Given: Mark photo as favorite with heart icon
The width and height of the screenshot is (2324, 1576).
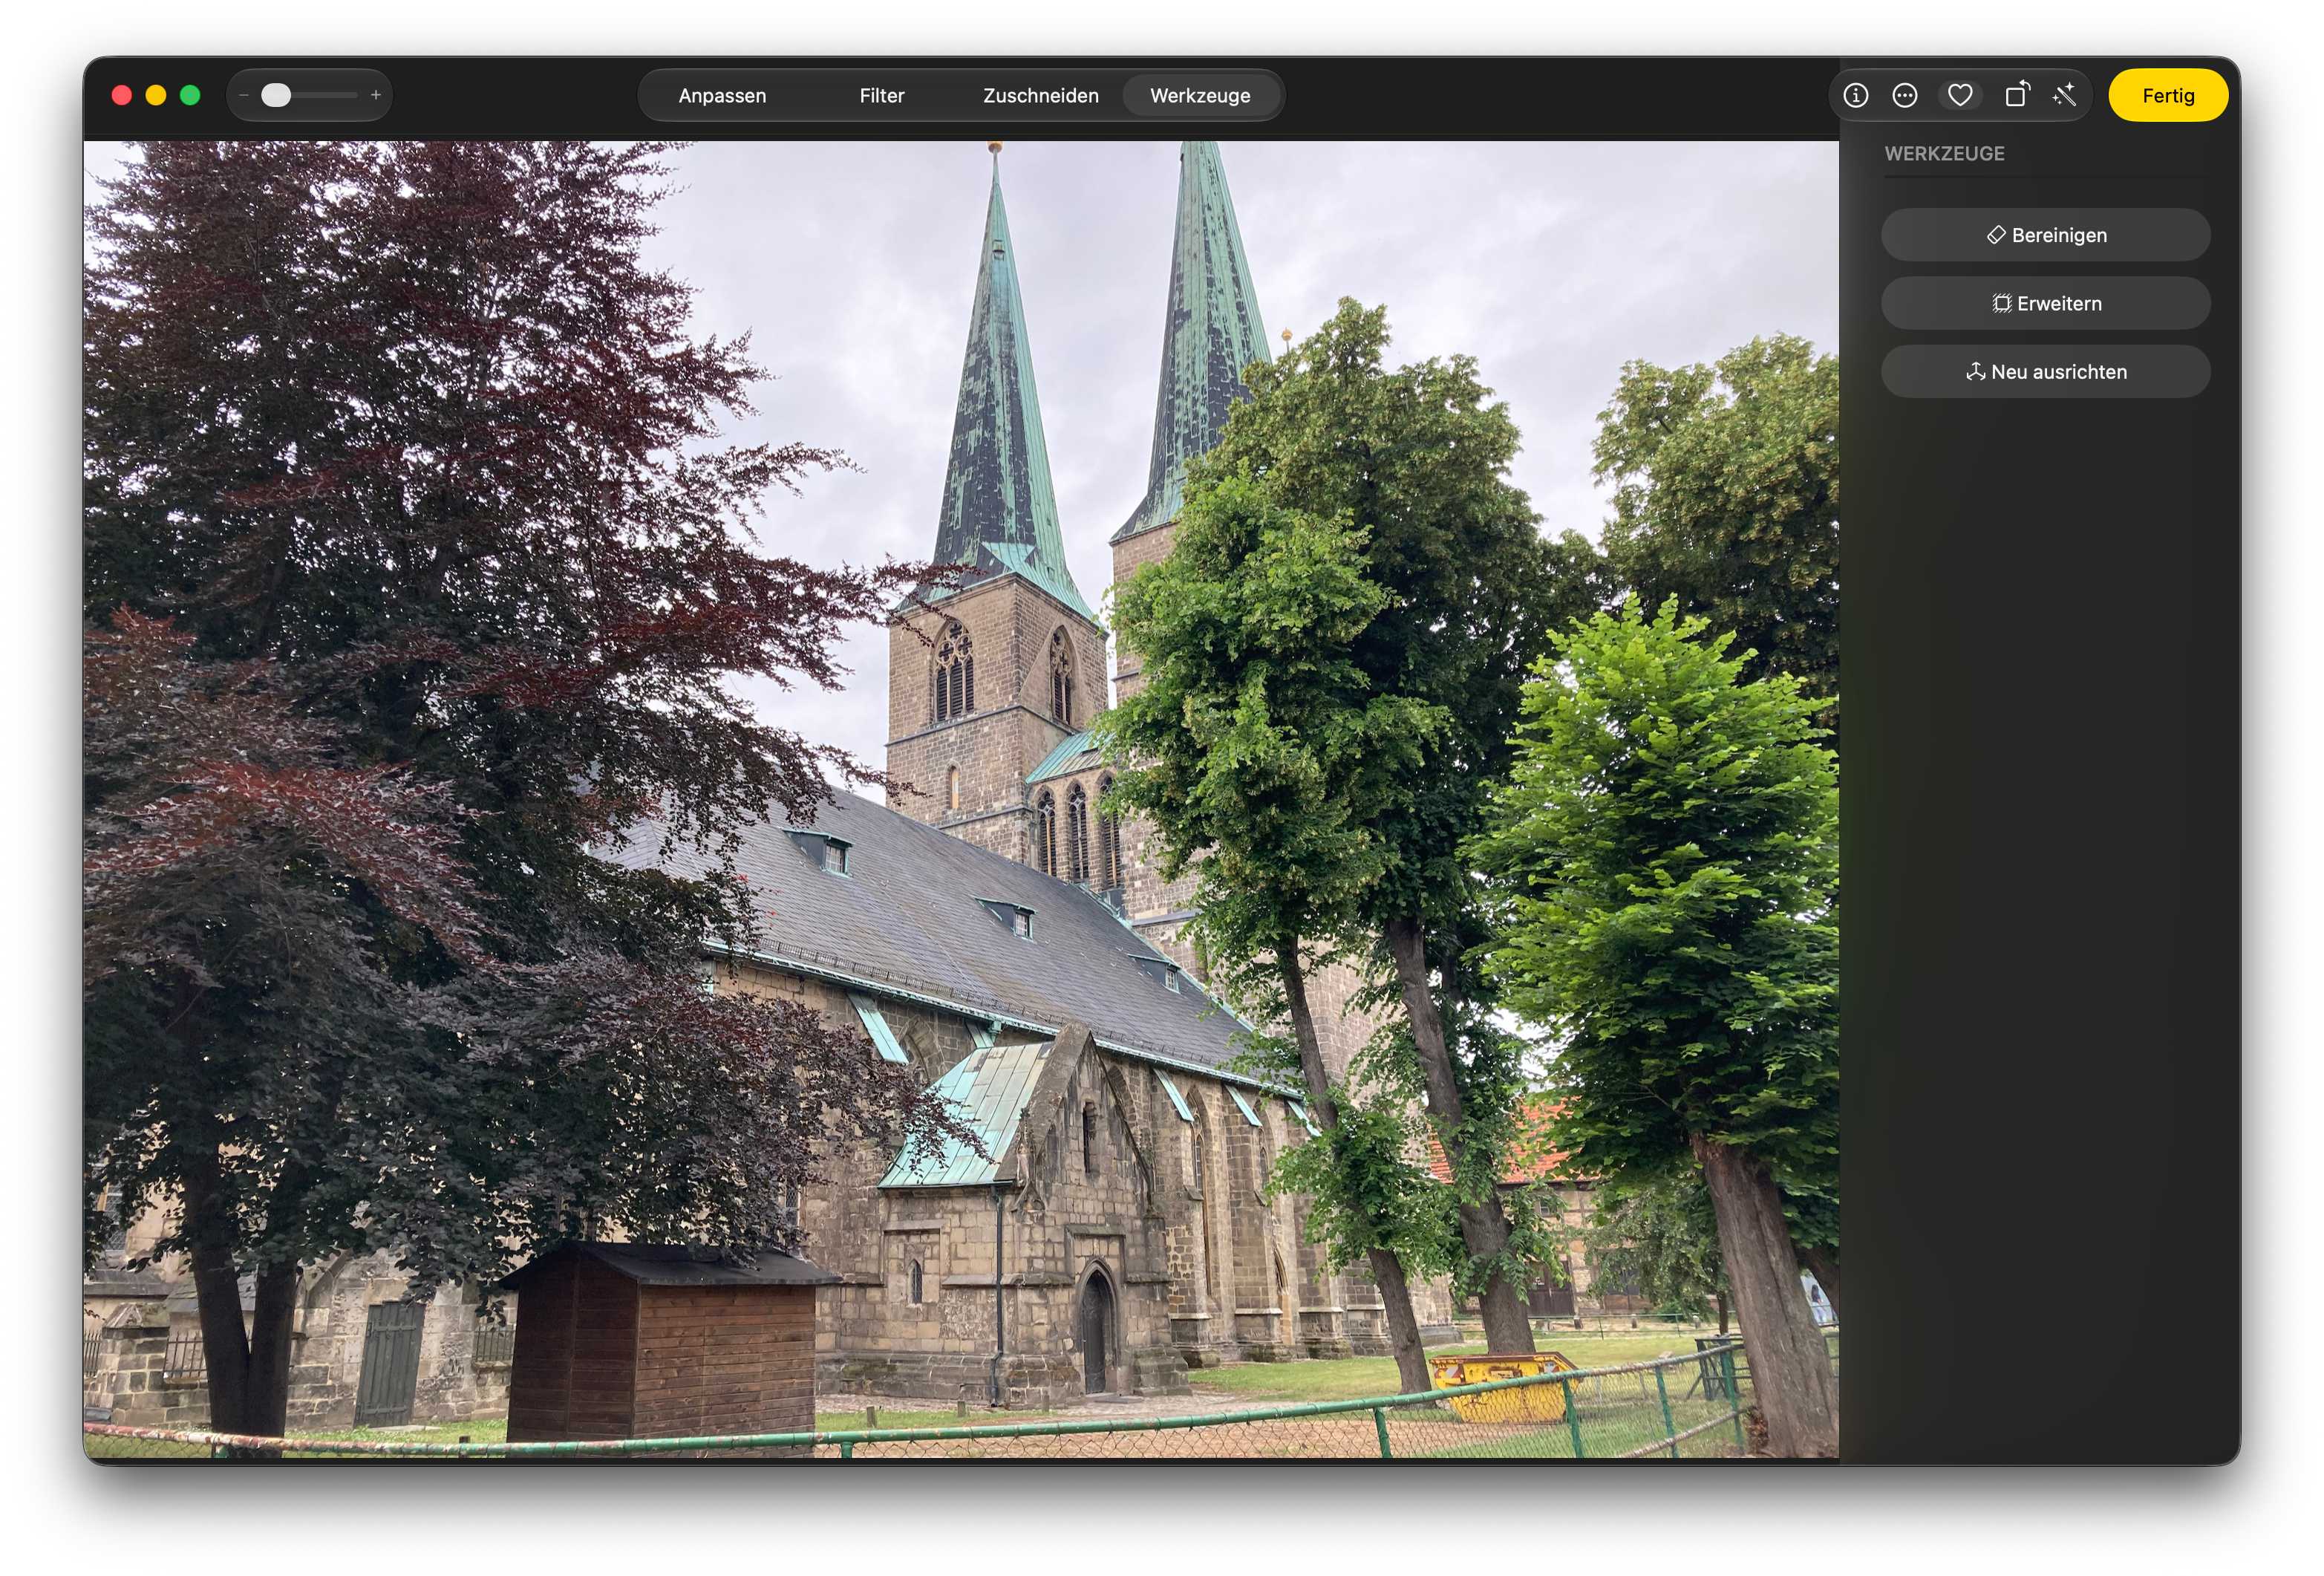Looking at the screenshot, I should point(1960,95).
